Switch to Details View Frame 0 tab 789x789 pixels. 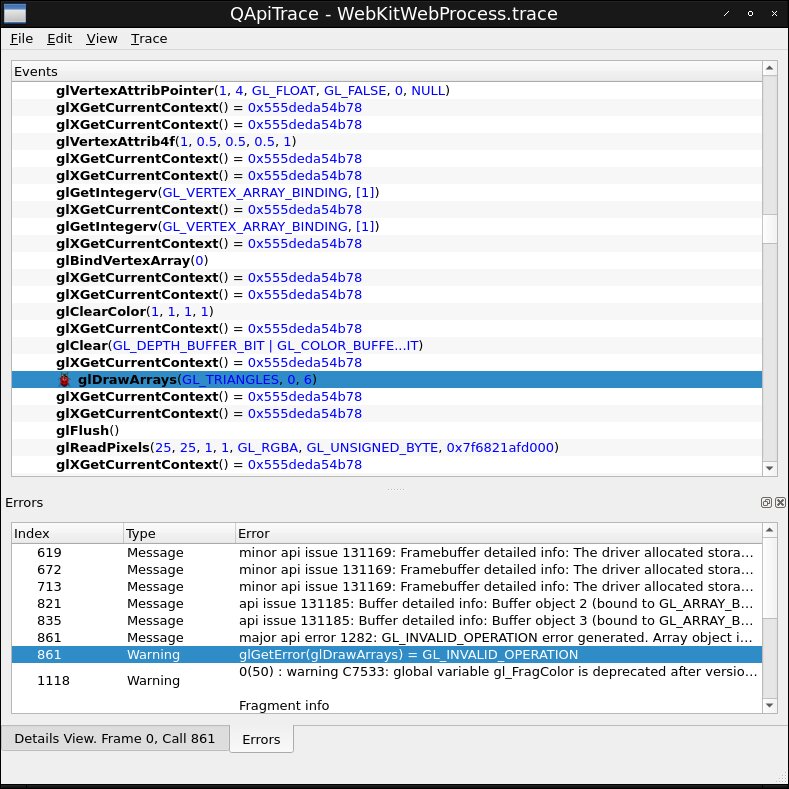(x=115, y=738)
